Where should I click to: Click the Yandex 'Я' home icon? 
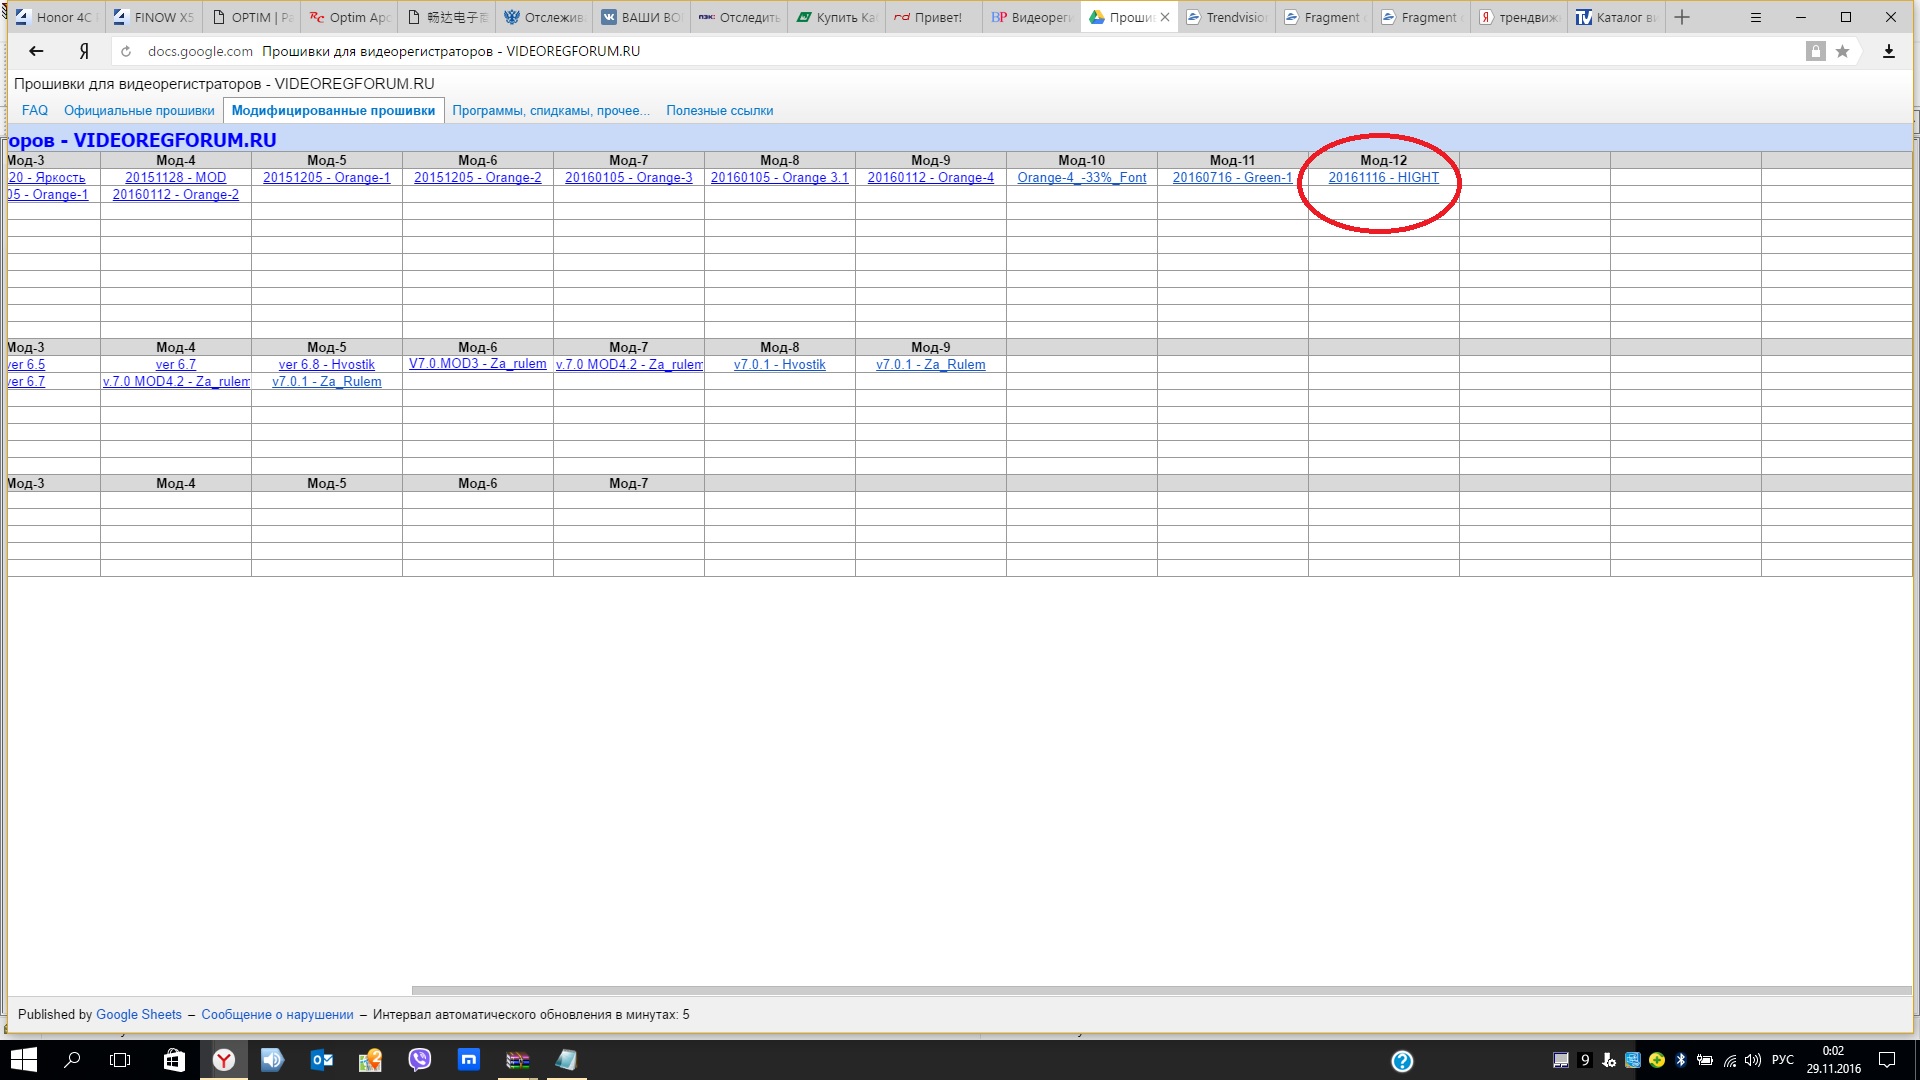coord(84,51)
